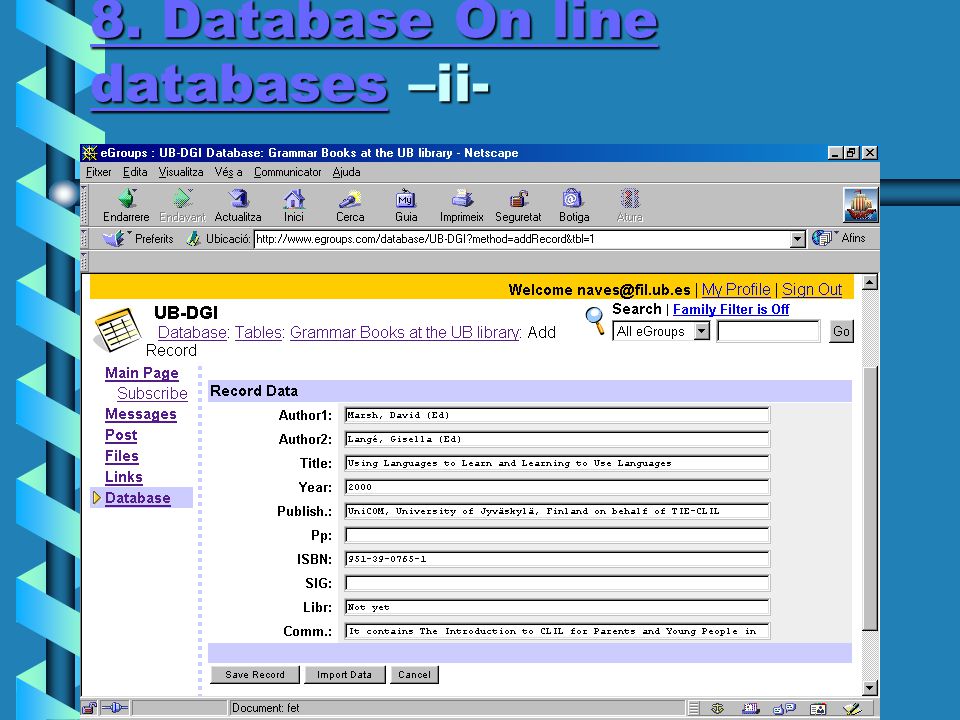Go to Inici home icon
Screen dimensions: 960x720
294,198
